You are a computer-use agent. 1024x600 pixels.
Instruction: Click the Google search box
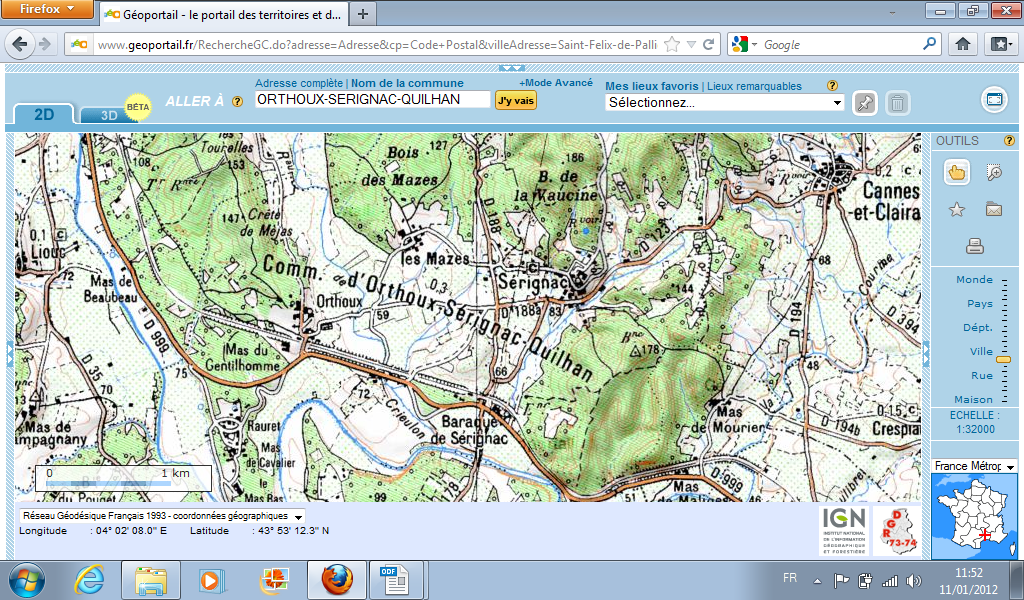[x=840, y=44]
